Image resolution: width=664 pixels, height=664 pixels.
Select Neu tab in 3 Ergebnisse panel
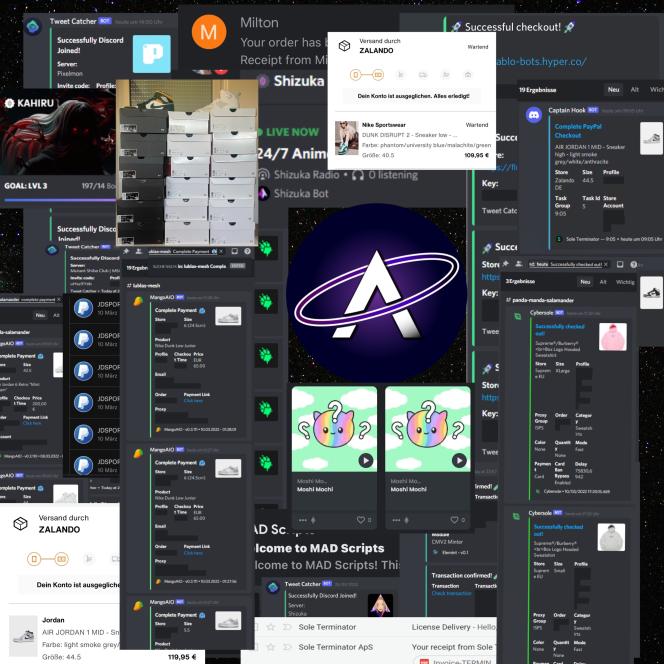(x=585, y=282)
